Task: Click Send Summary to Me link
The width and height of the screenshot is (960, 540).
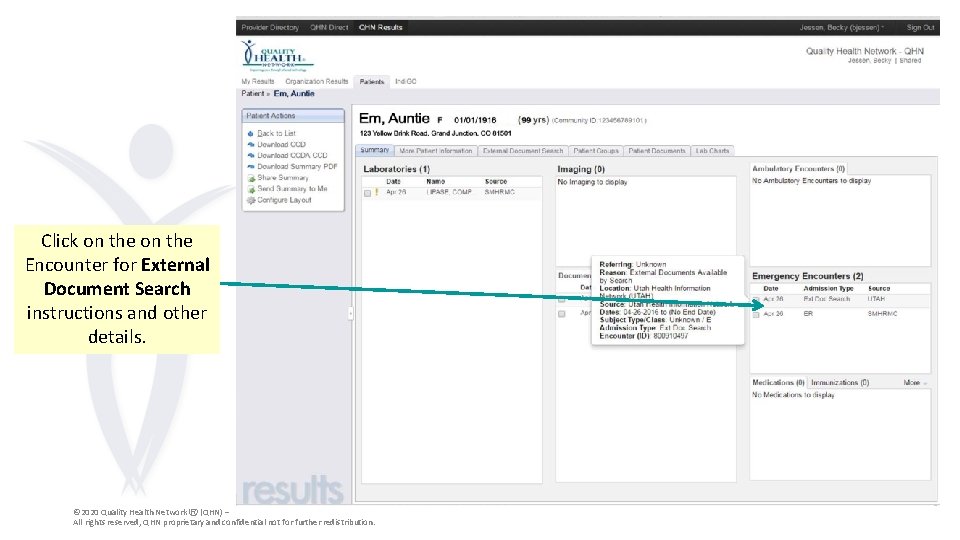Action: click(x=292, y=189)
